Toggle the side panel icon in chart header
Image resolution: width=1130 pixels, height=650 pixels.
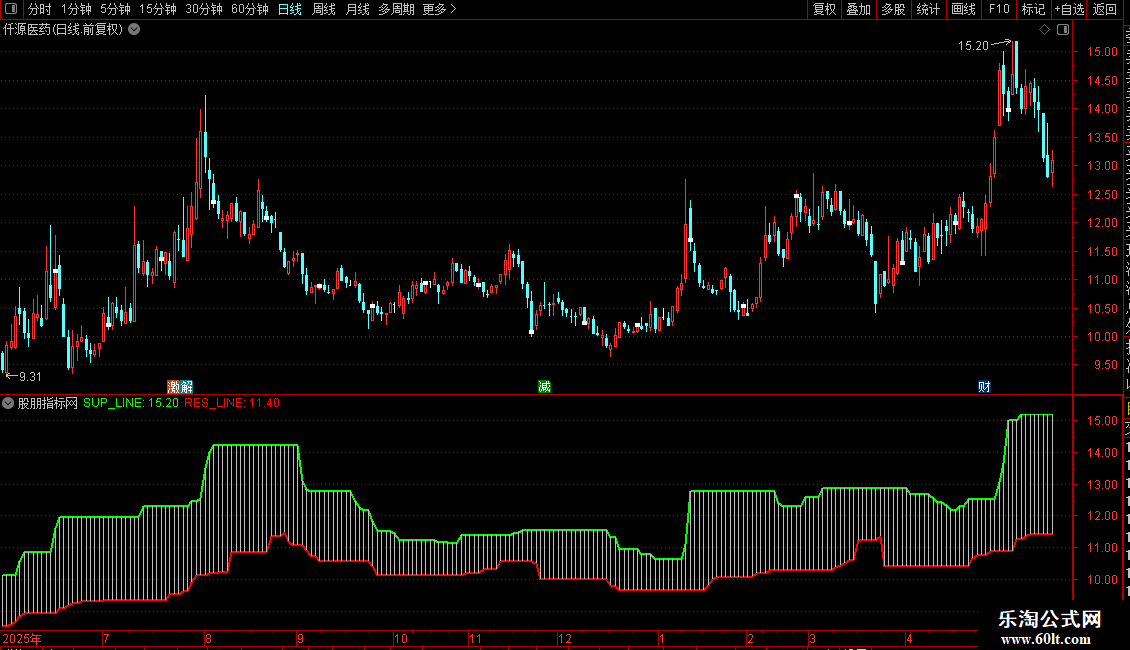coord(1063,30)
